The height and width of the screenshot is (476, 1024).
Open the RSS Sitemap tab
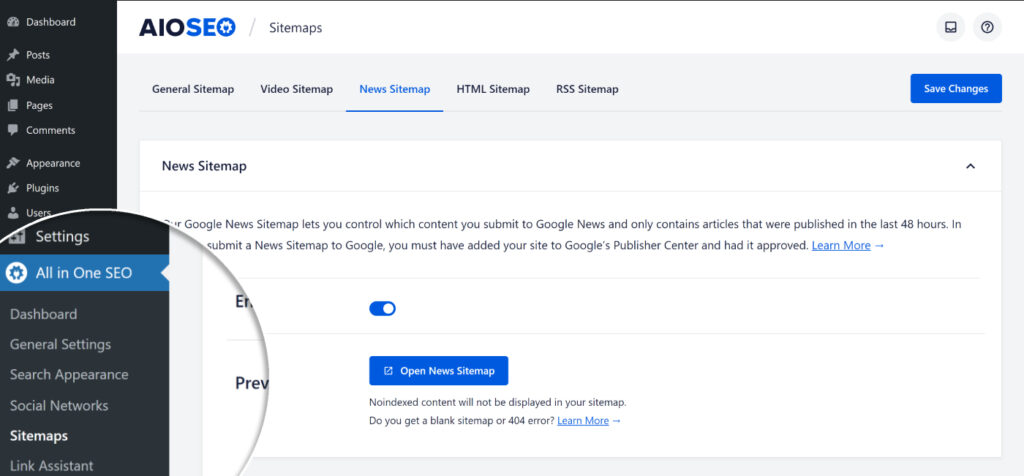pyautogui.click(x=587, y=89)
